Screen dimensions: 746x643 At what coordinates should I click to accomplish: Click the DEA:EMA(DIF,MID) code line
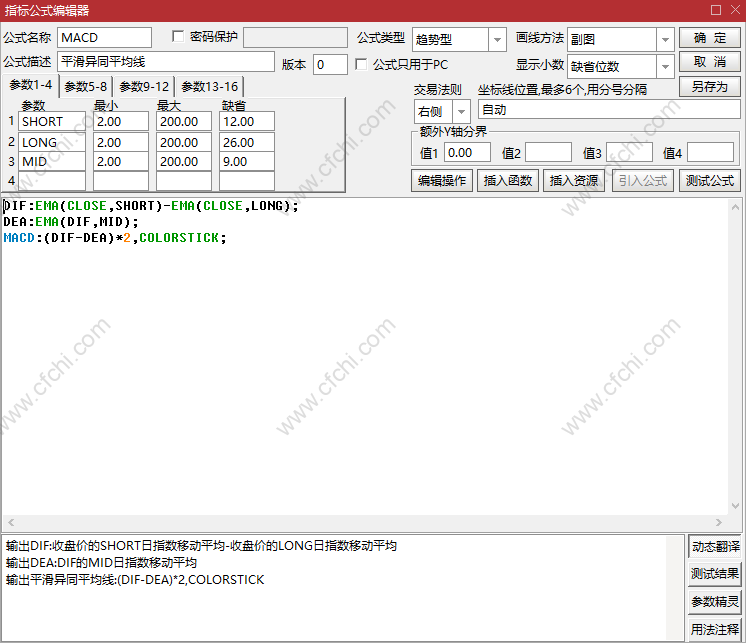pos(71,222)
